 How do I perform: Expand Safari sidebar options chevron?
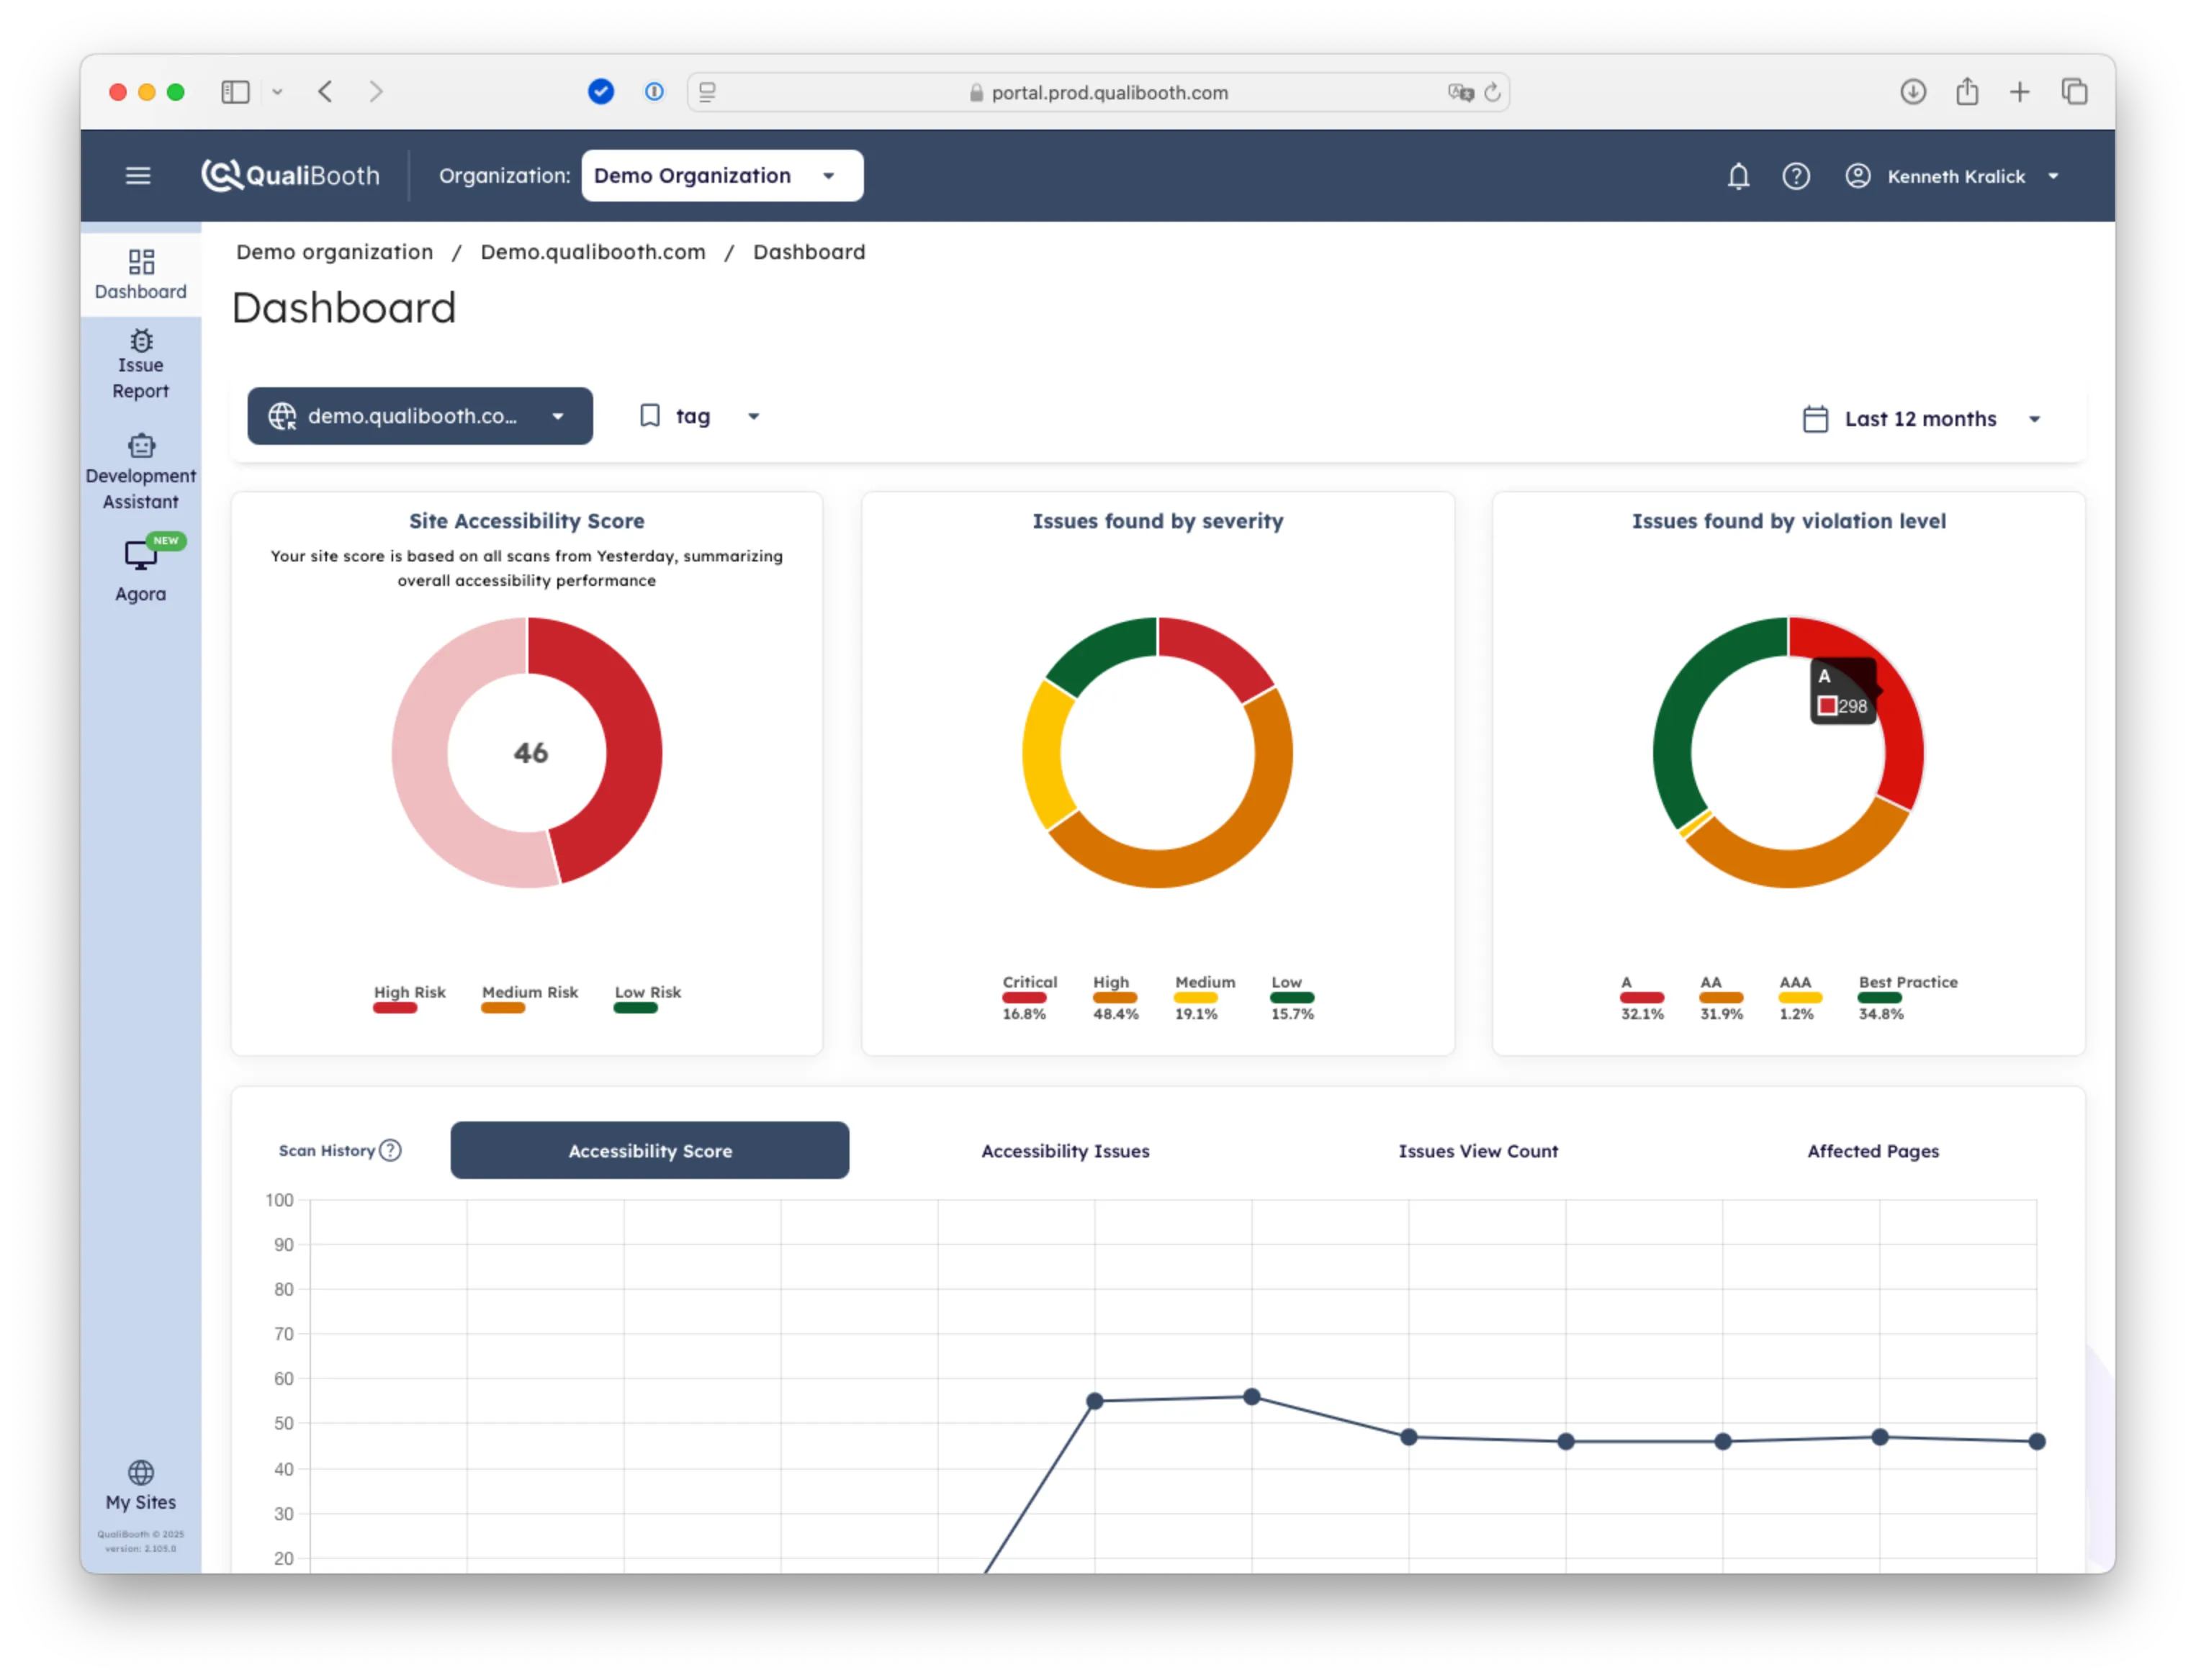coord(278,92)
